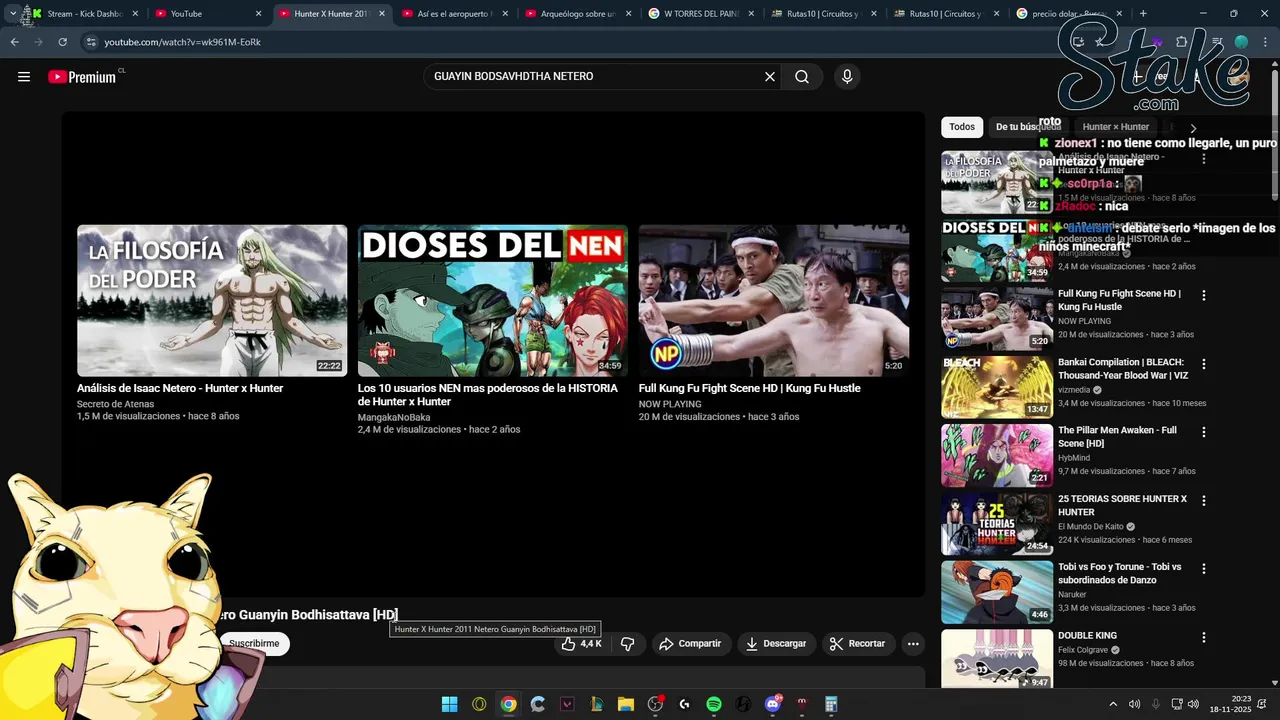The image size is (1280, 720).
Task: Run the search with the magnifier button
Action: coord(802,77)
